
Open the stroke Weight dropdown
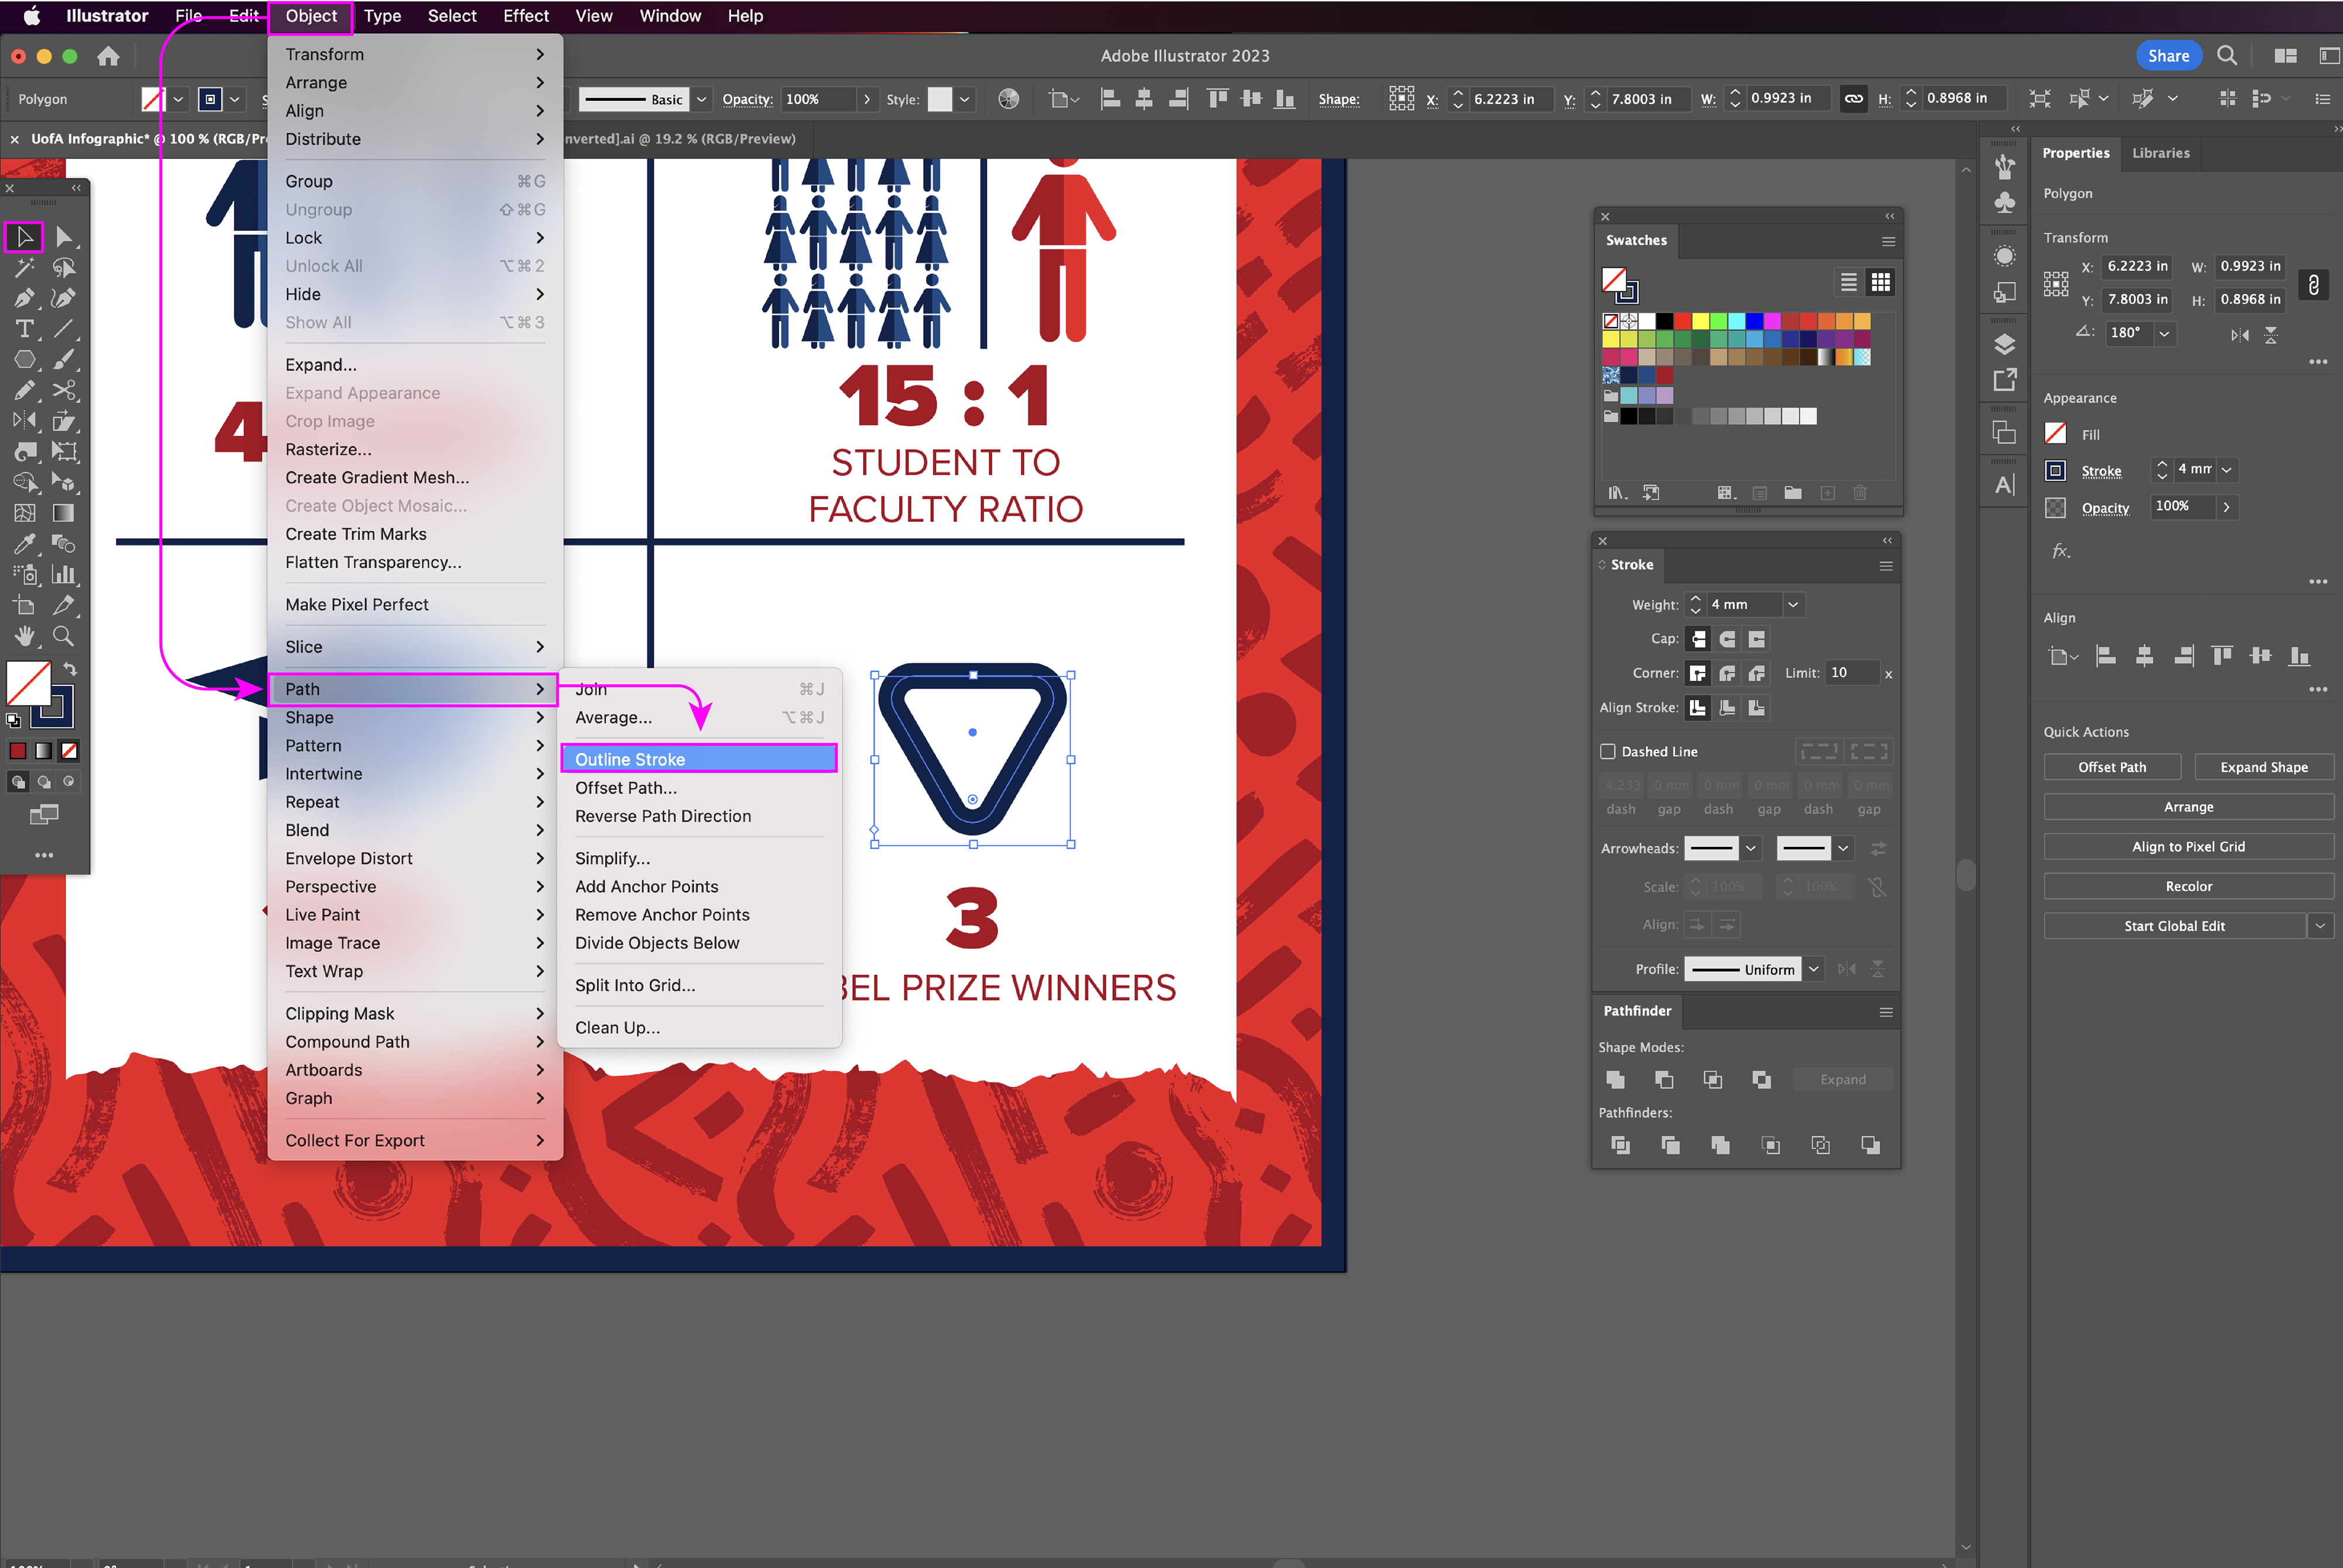(x=1793, y=605)
